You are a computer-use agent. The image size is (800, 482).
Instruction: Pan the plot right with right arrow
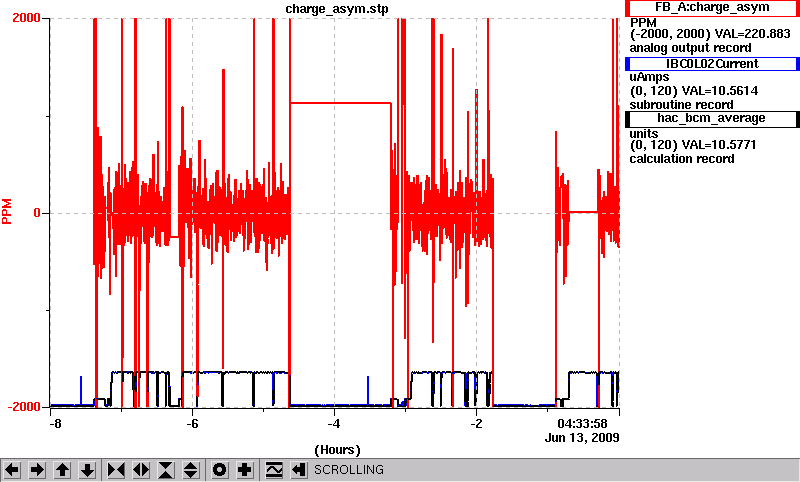pos(37,470)
